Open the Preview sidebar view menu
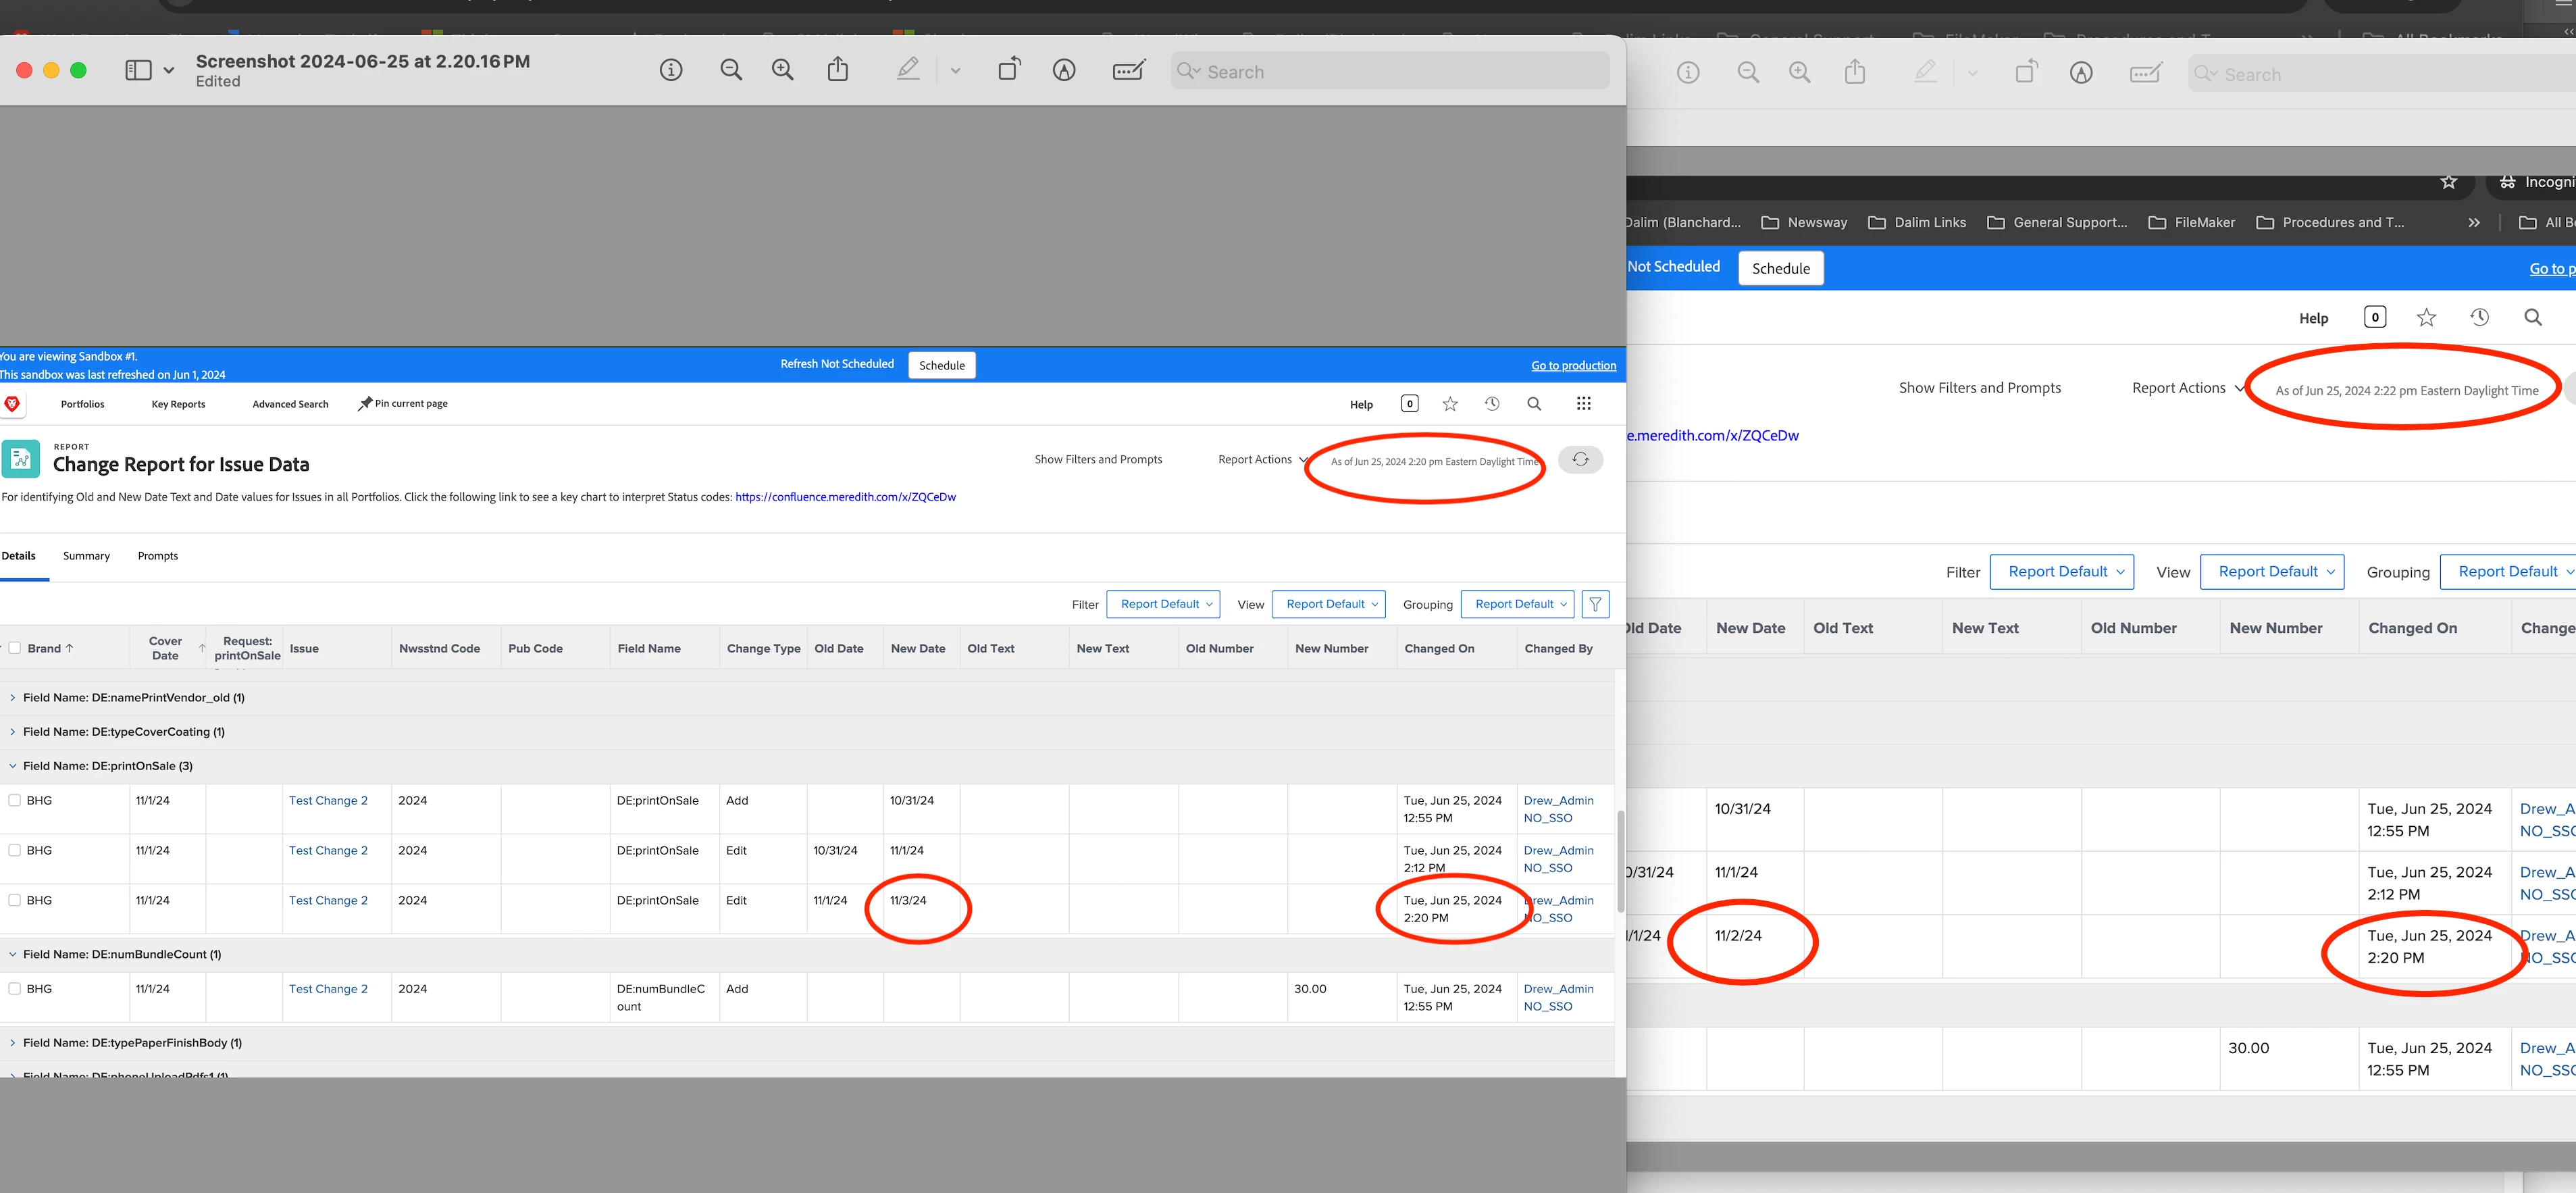The width and height of the screenshot is (2576, 1193). click(x=149, y=70)
